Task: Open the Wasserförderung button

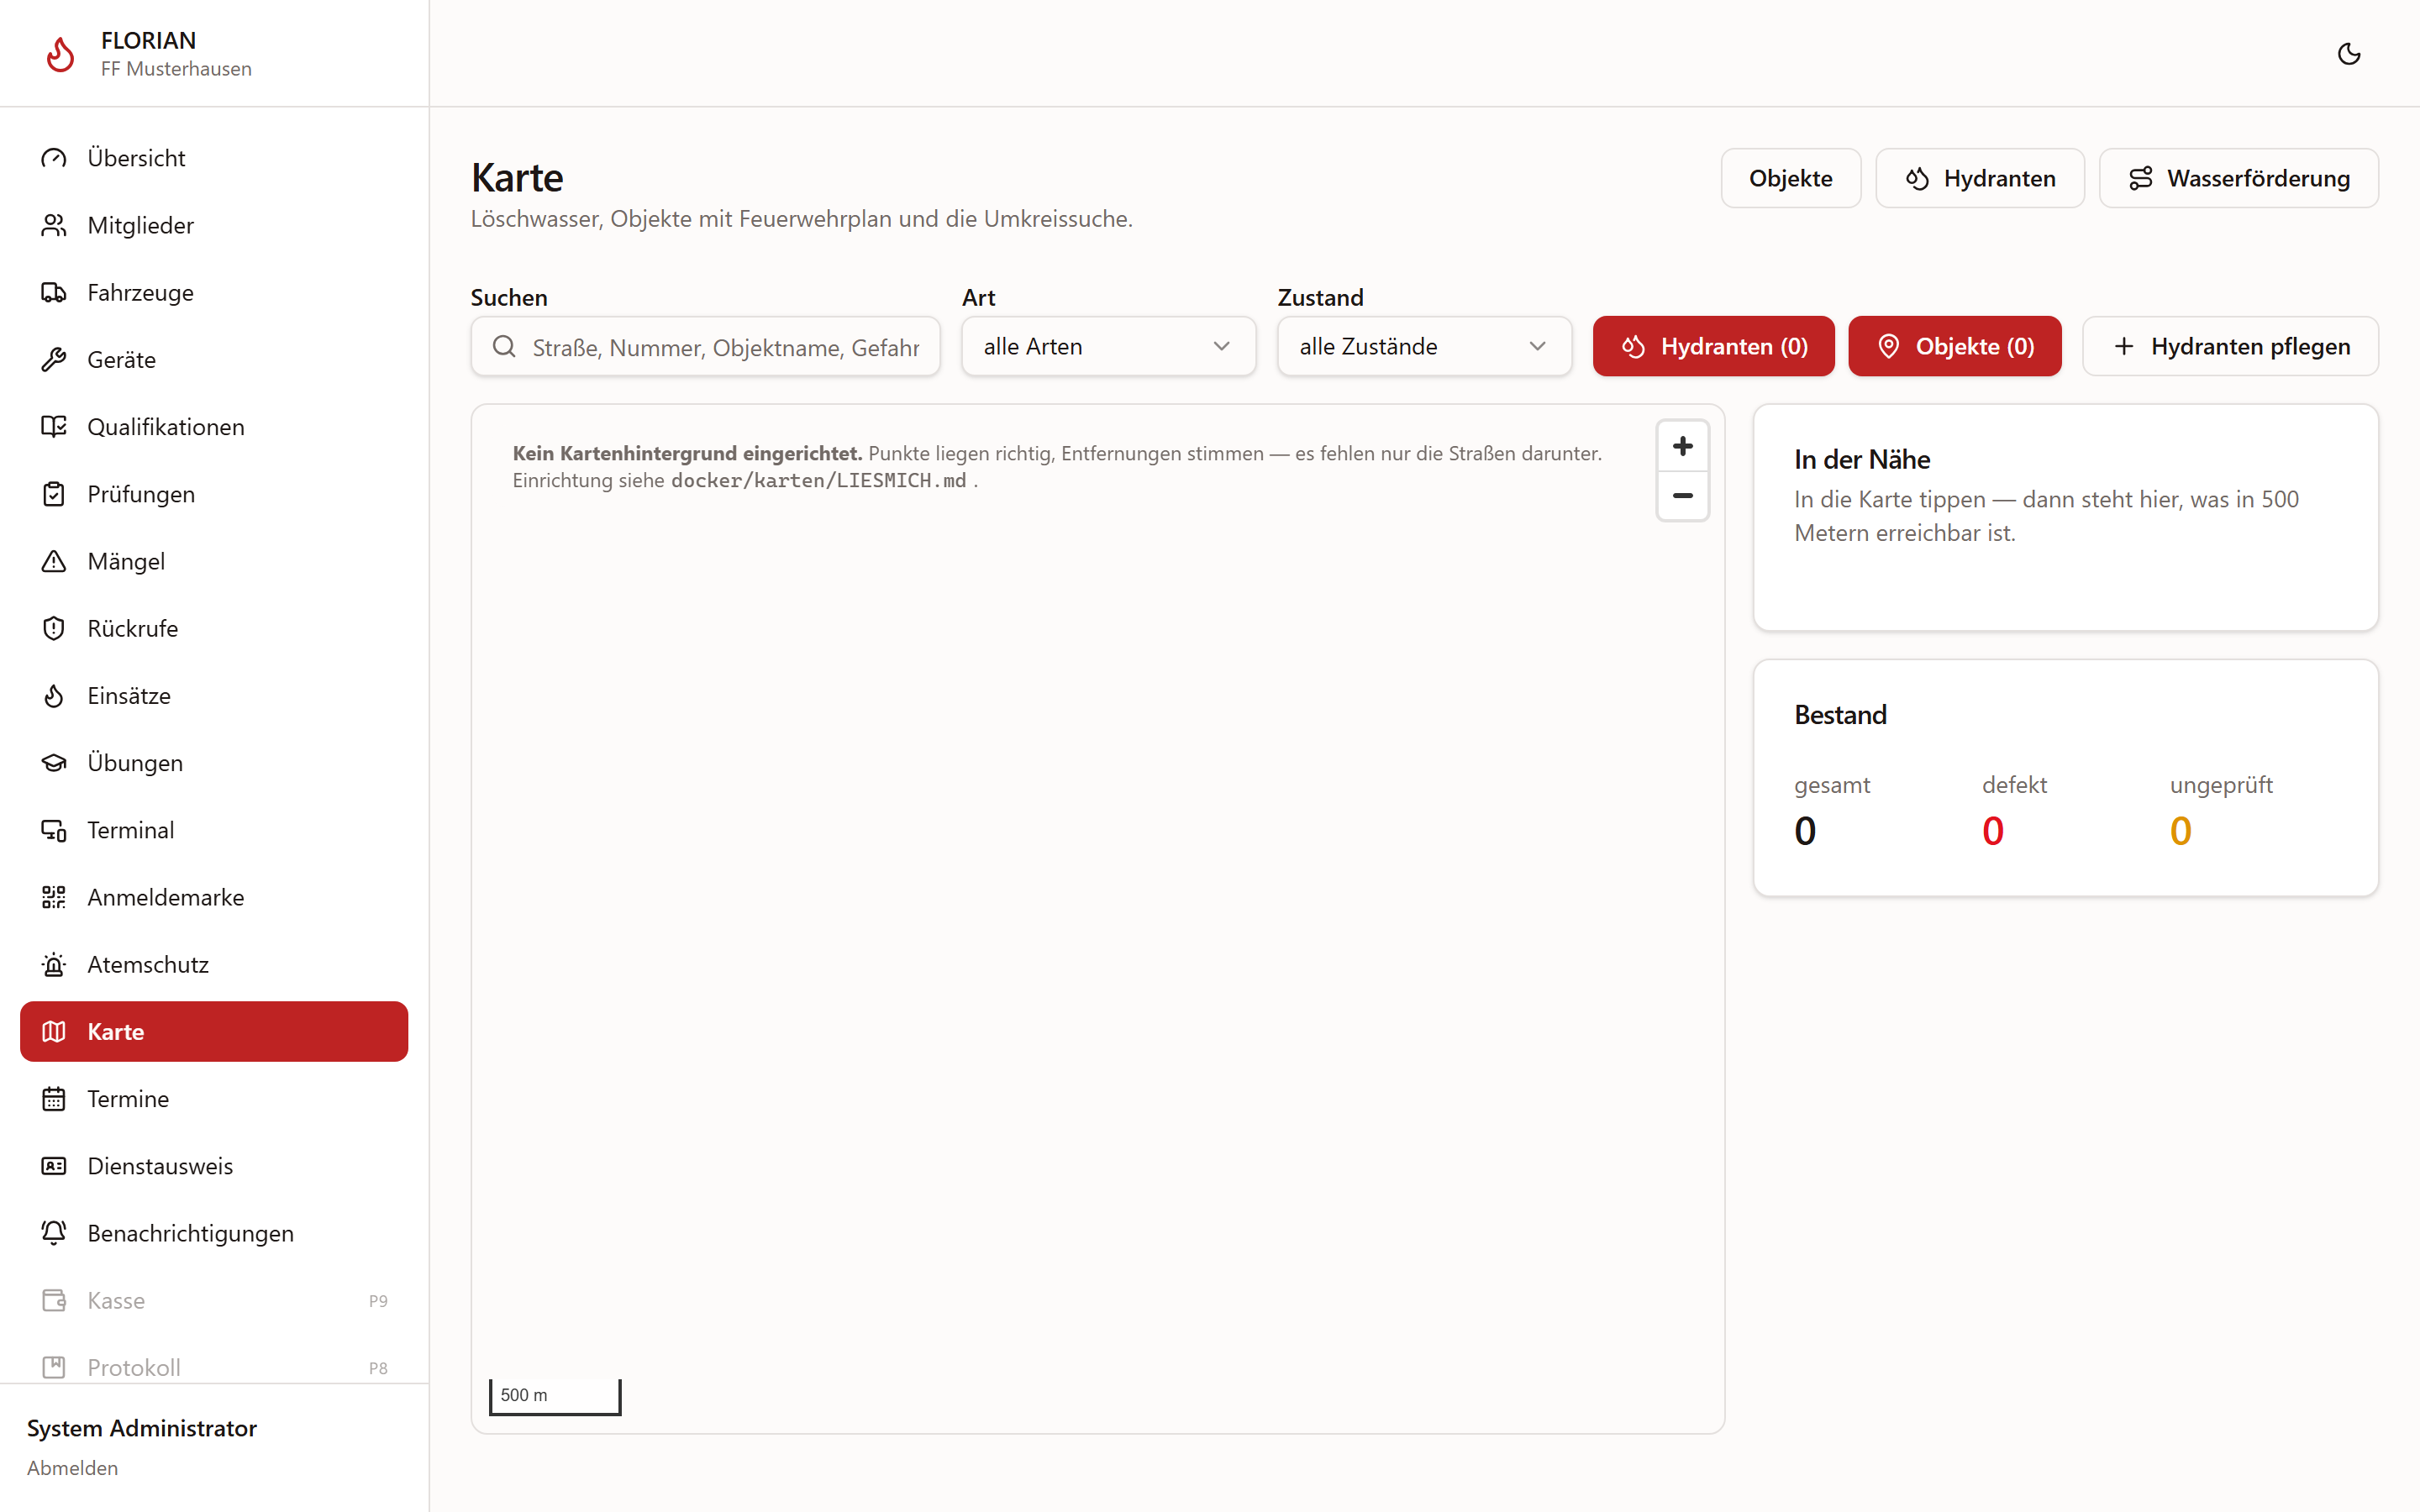Action: (x=2238, y=178)
